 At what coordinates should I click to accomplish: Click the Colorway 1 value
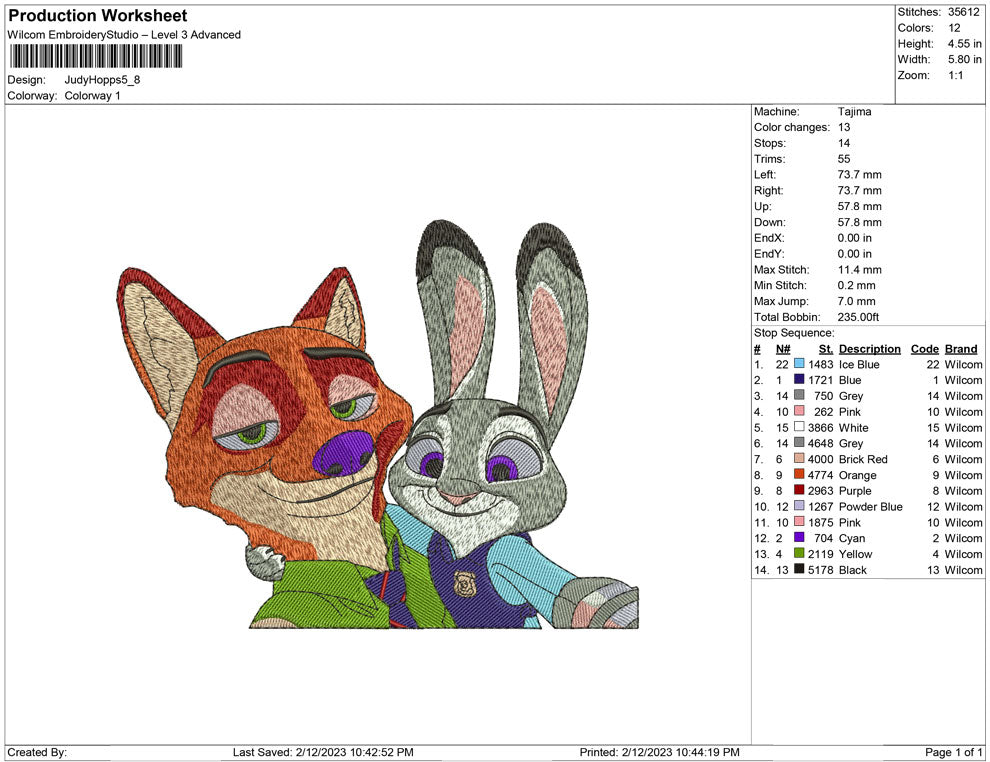coord(92,96)
